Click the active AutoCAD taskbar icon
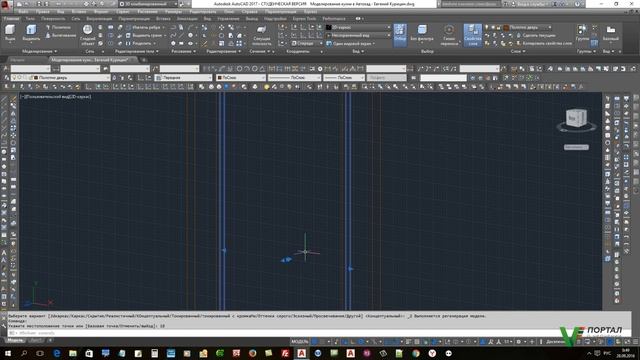Image resolution: width=640 pixels, height=360 pixels. pos(302,353)
